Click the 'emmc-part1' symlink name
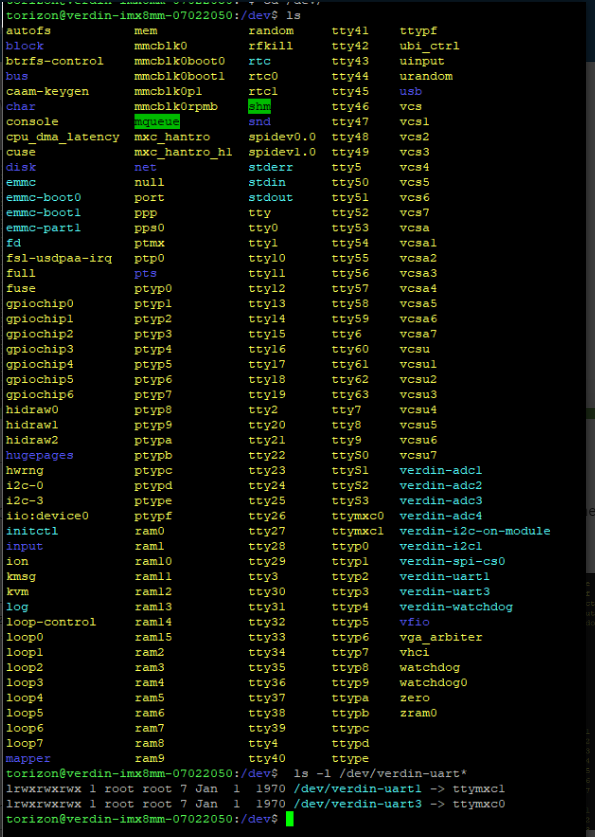The height and width of the screenshot is (837, 595). click(x=44, y=228)
